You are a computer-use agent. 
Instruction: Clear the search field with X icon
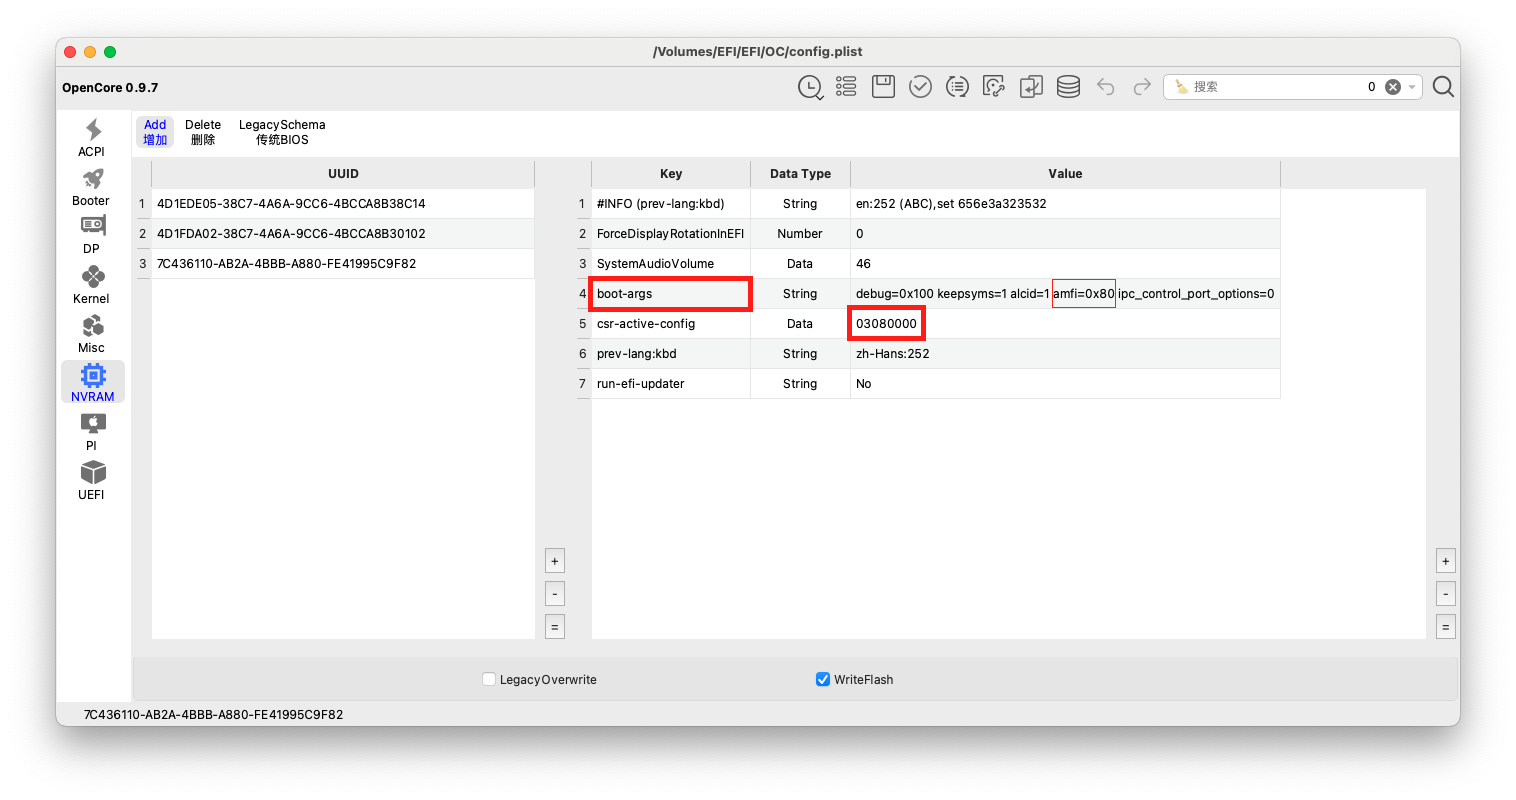coord(1392,87)
